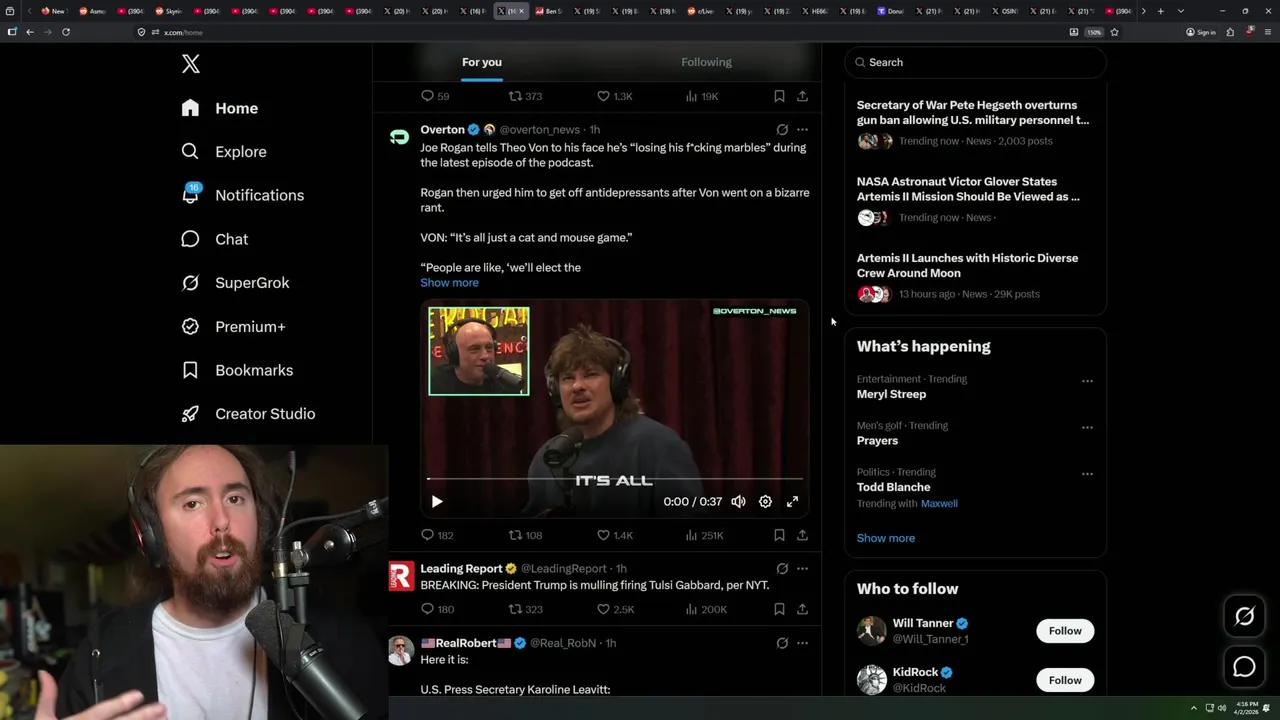The image size is (1280, 720).
Task: Reload the page in browser
Action: pyautogui.click(x=66, y=32)
